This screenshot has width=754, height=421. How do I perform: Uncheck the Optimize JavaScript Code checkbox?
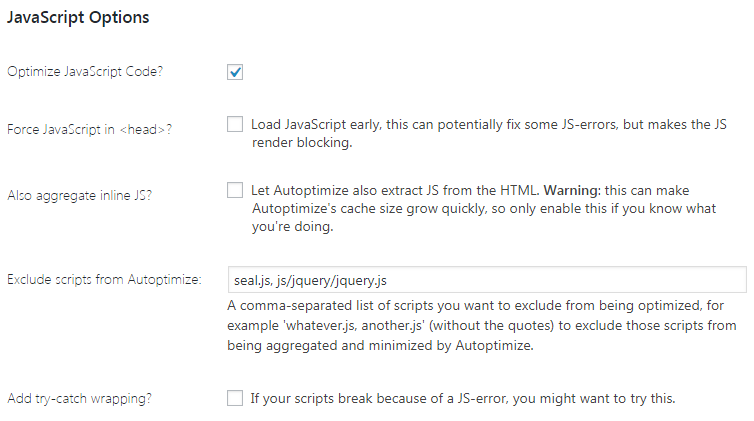(235, 72)
